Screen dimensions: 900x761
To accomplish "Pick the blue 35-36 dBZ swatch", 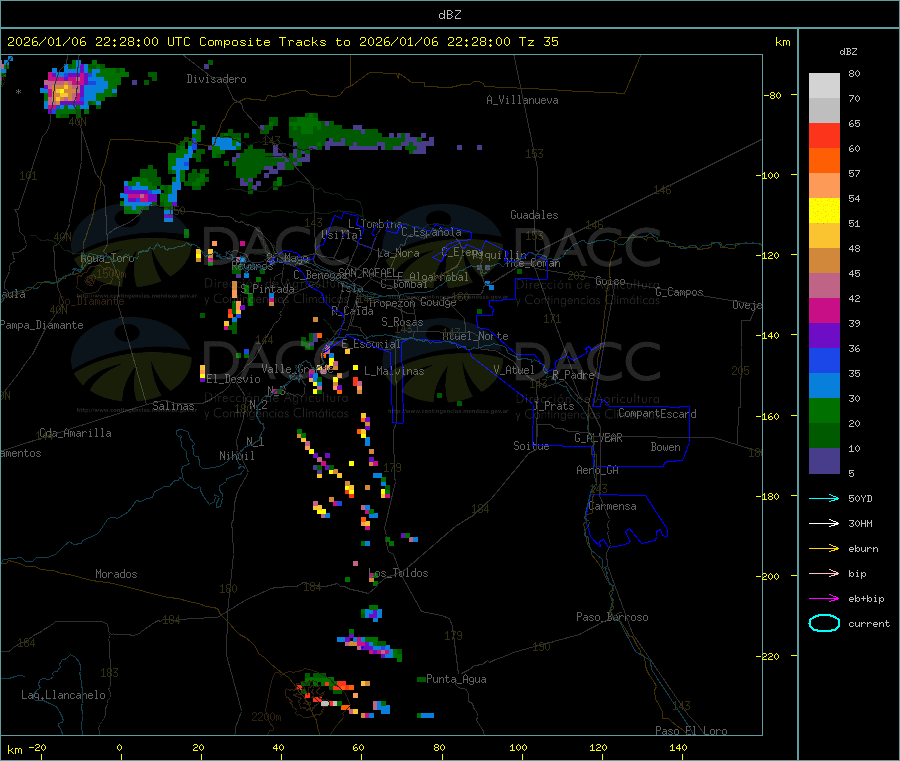I will pos(824,360).
